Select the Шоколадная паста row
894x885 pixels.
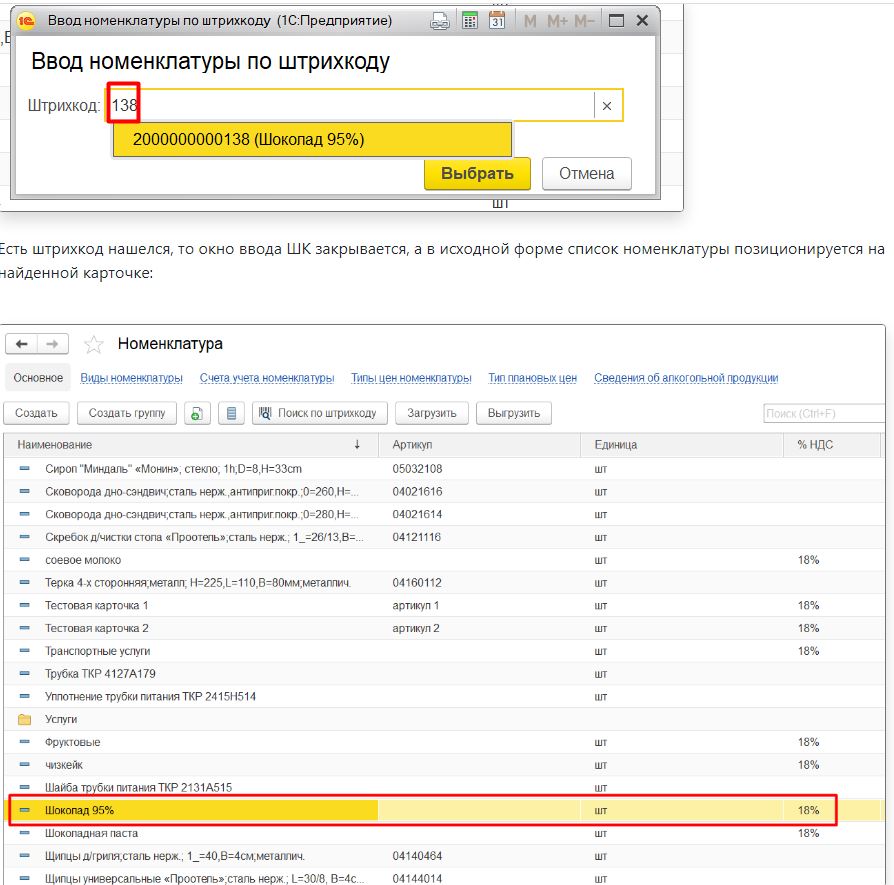pyautogui.click(x=91, y=833)
